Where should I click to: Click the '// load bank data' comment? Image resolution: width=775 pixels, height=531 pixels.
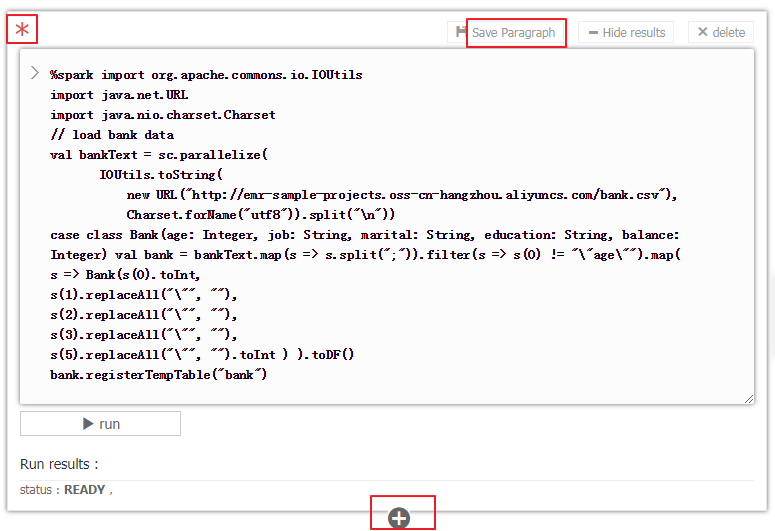tap(112, 135)
